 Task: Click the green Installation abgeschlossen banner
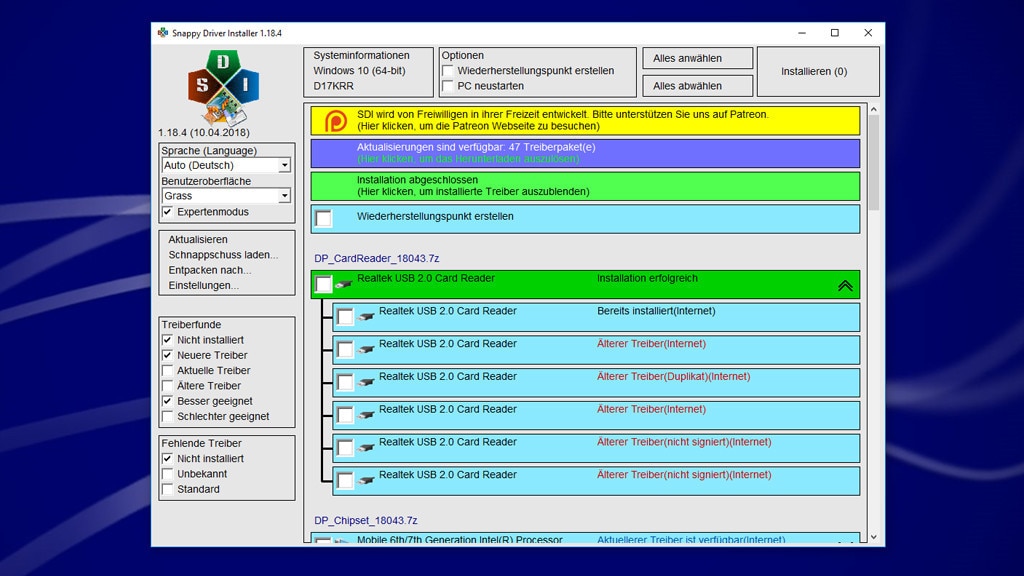[x=585, y=185]
